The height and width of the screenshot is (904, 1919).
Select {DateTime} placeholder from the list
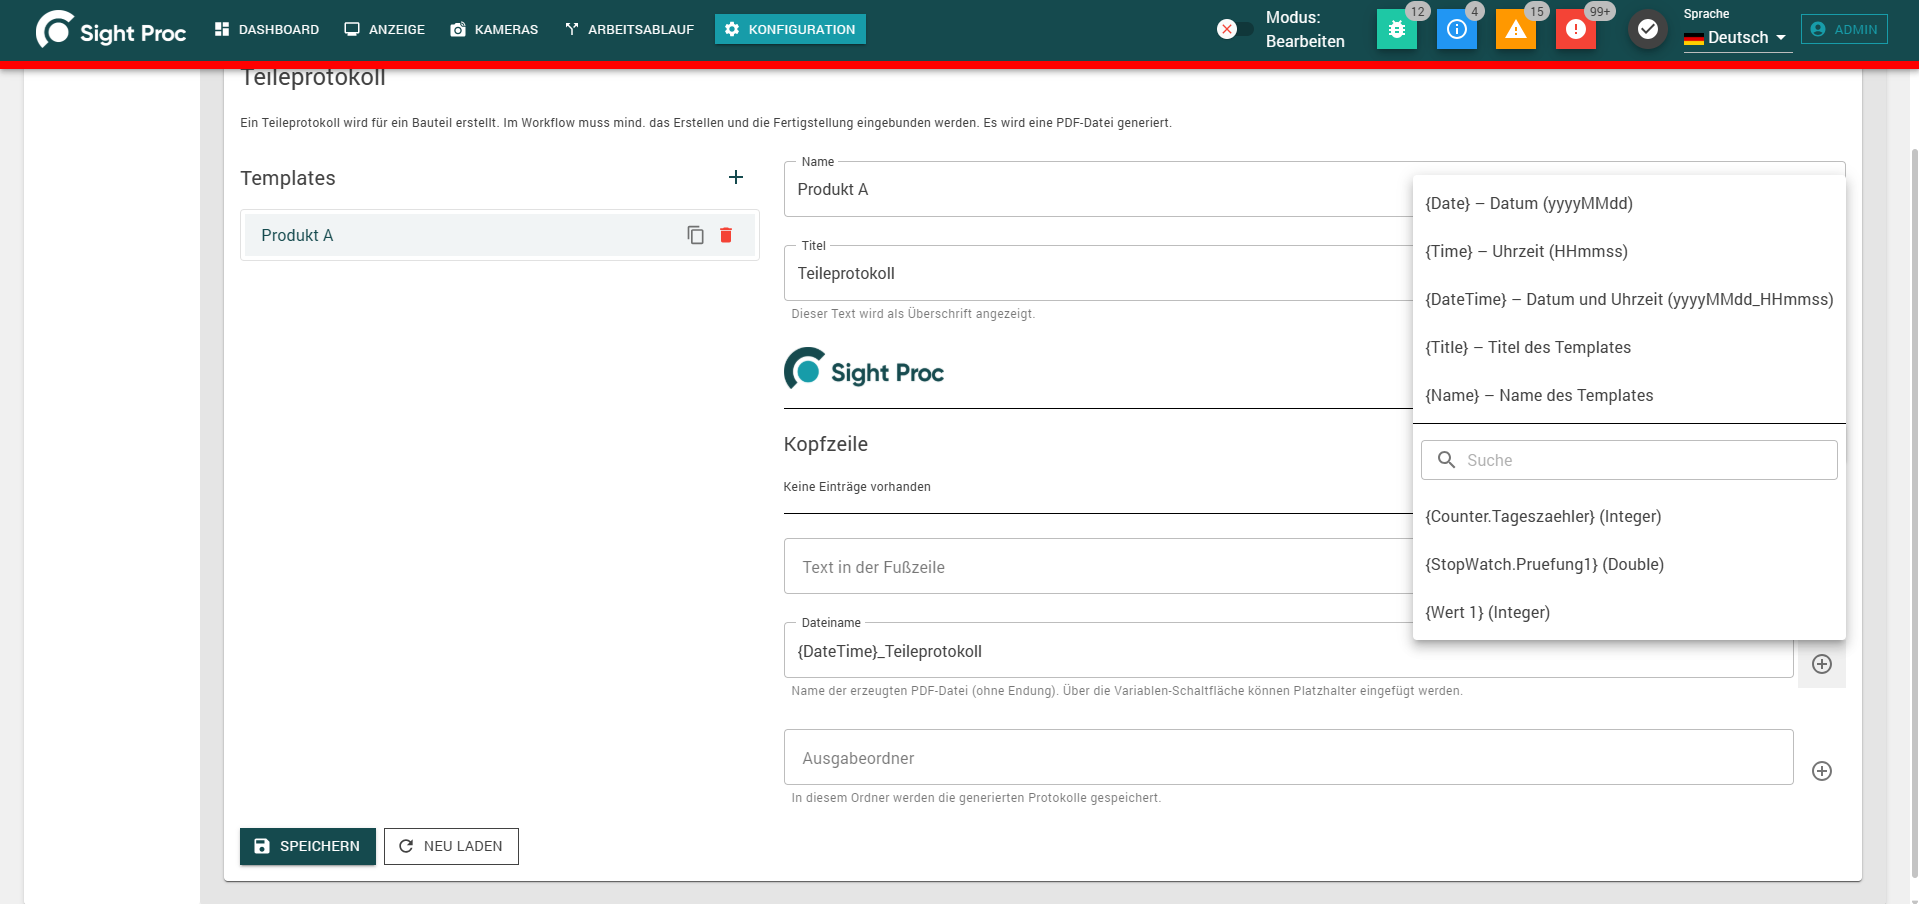click(1629, 299)
